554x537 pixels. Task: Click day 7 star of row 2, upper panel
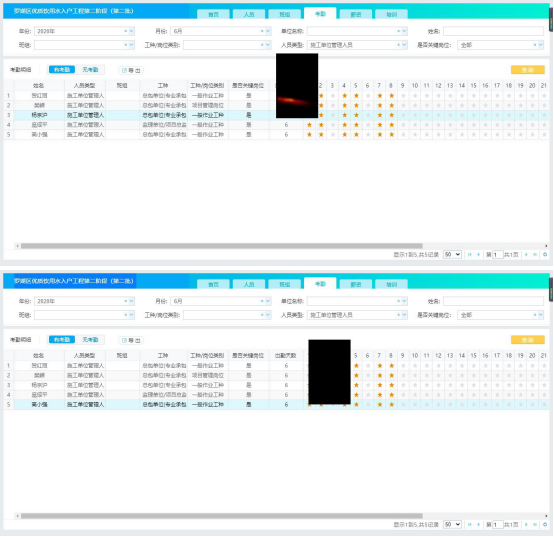tap(379, 105)
